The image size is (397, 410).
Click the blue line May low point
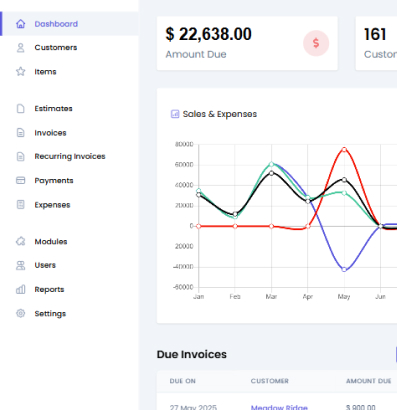344,269
